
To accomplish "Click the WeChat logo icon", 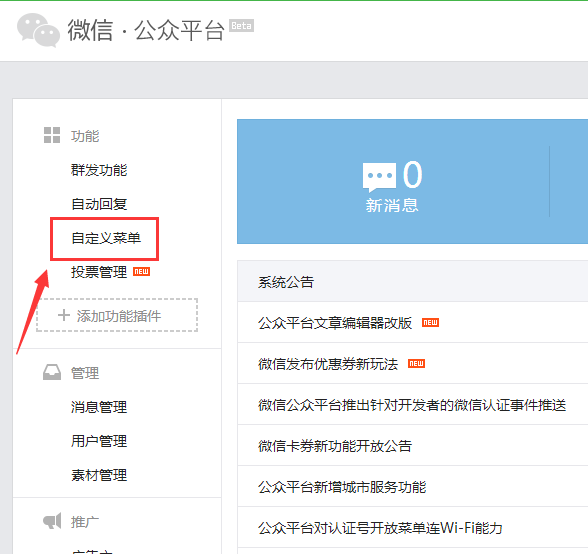I will tap(38, 30).
